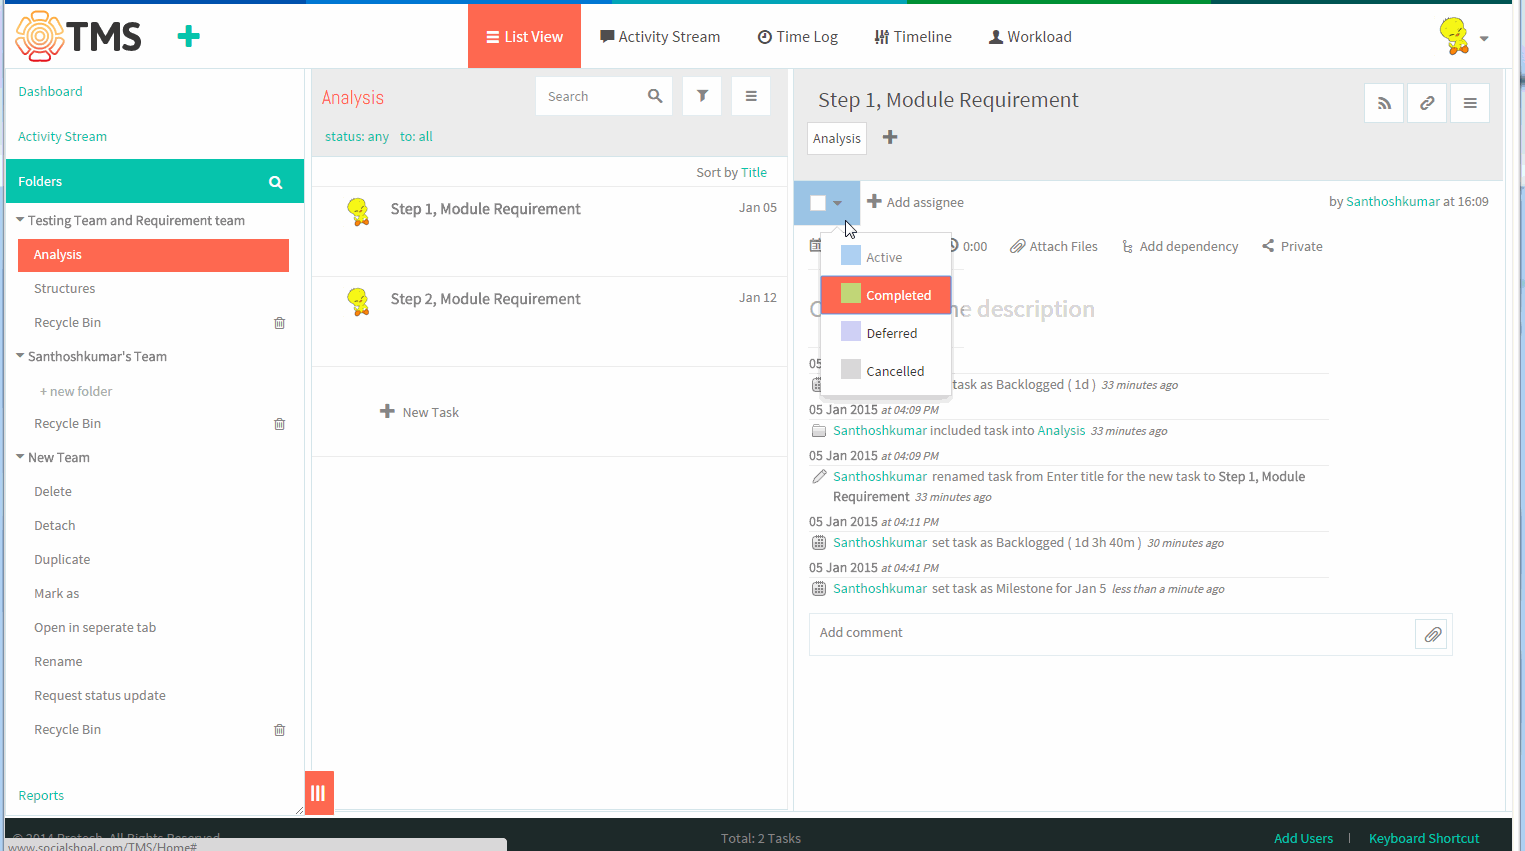This screenshot has height=851, width=1525.
Task: Open the Activity Stream tab
Action: (x=660, y=36)
